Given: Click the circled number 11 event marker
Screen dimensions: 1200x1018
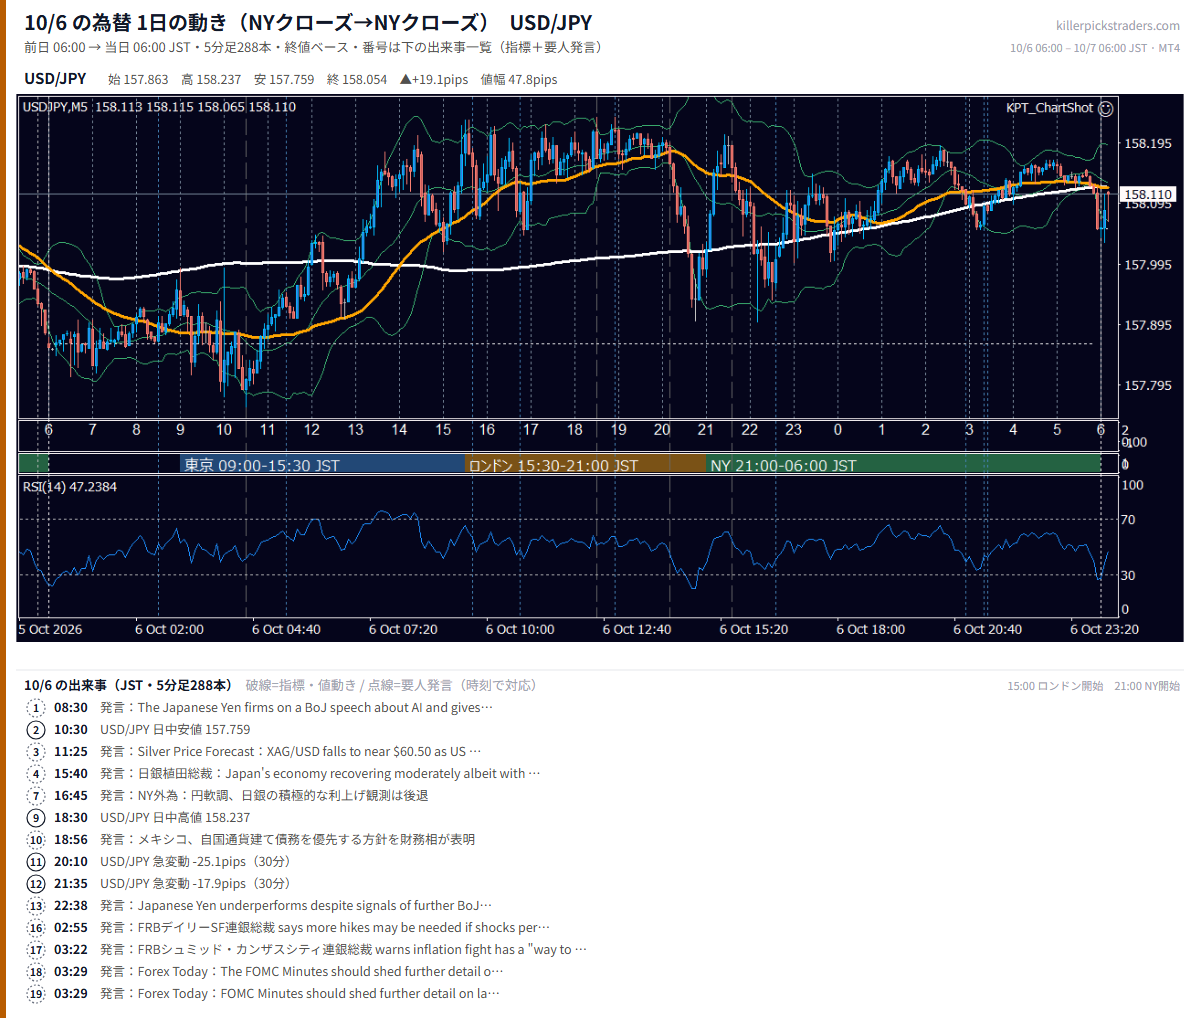Looking at the screenshot, I should point(36,862).
